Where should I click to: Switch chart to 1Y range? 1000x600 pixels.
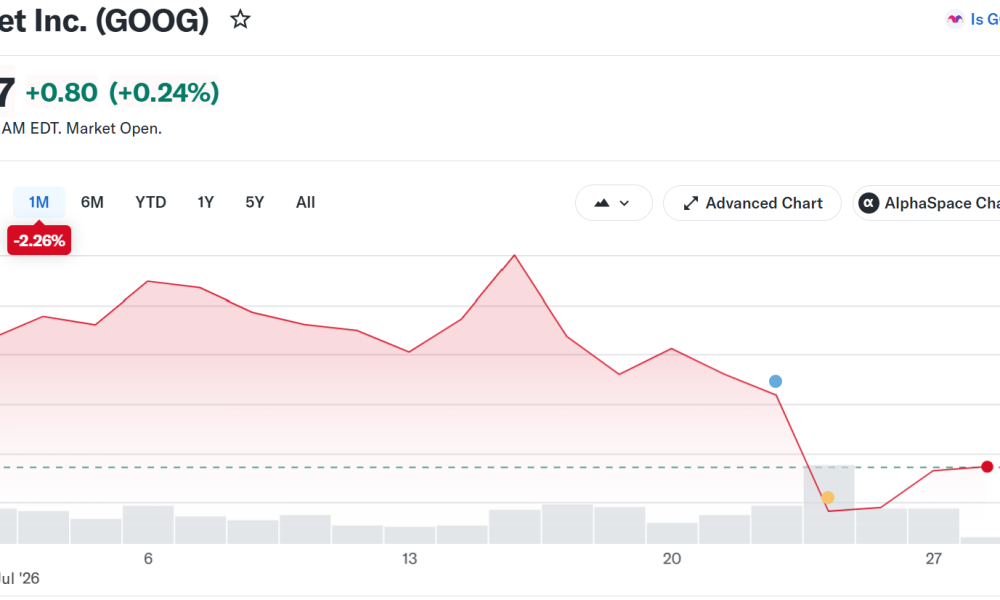(x=205, y=203)
